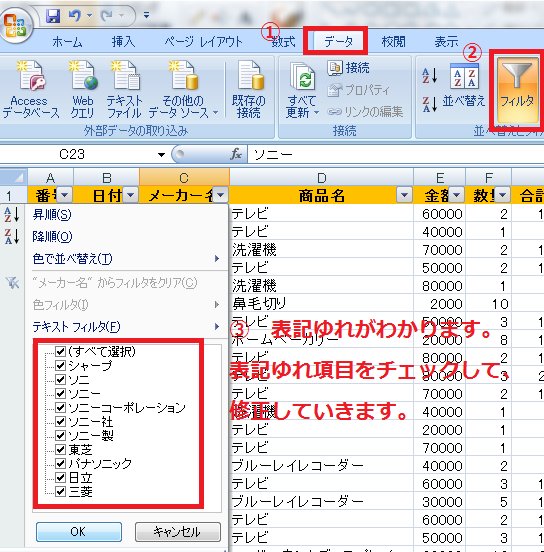This screenshot has width=544, height=552.
Task: Open the undo history dropdown arrow
Action: click(x=89, y=15)
